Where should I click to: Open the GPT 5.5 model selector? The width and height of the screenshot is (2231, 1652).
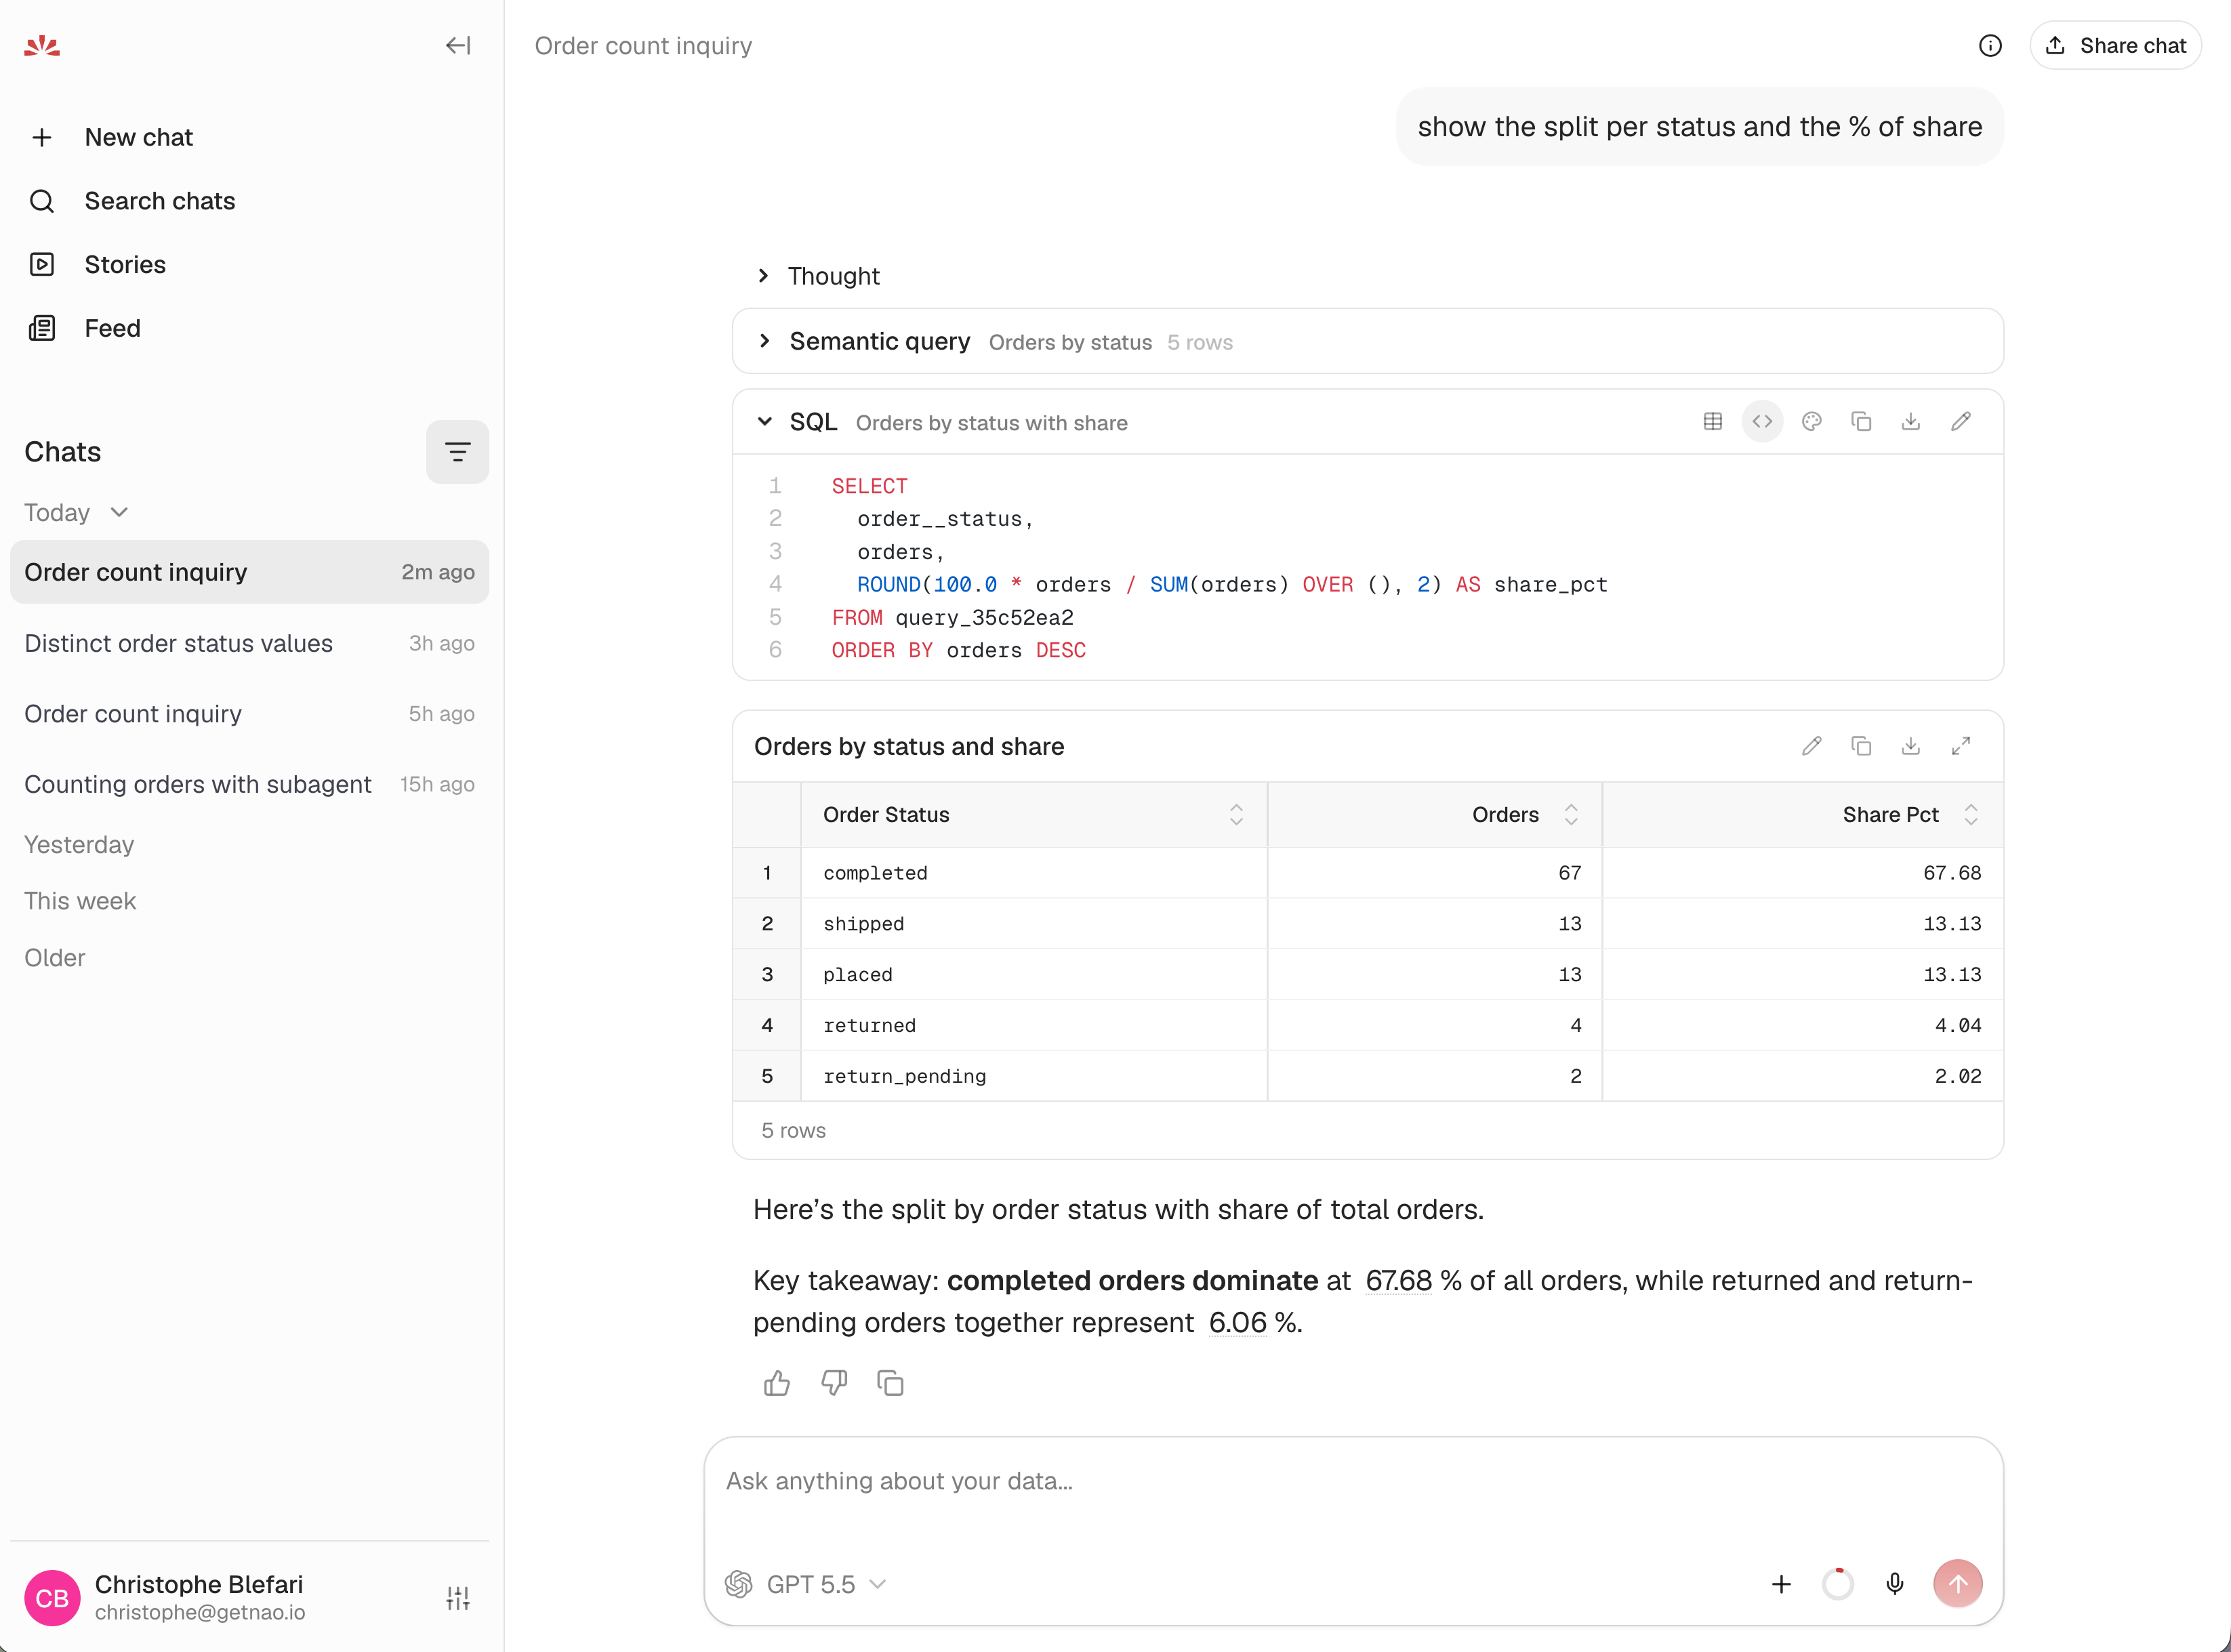pos(806,1584)
